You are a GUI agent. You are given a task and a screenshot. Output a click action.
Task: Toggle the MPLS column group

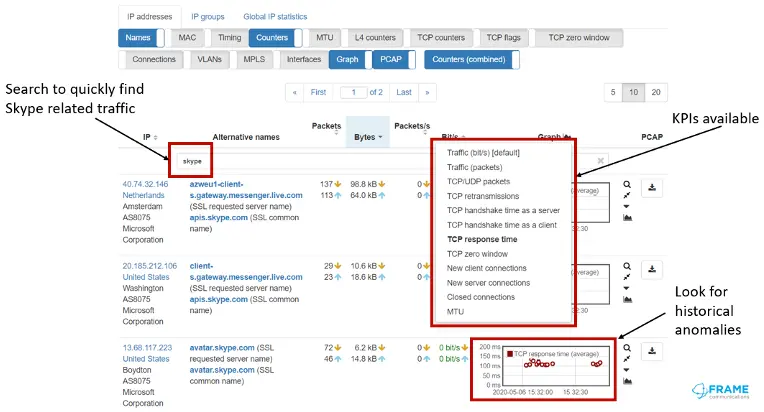[254, 59]
